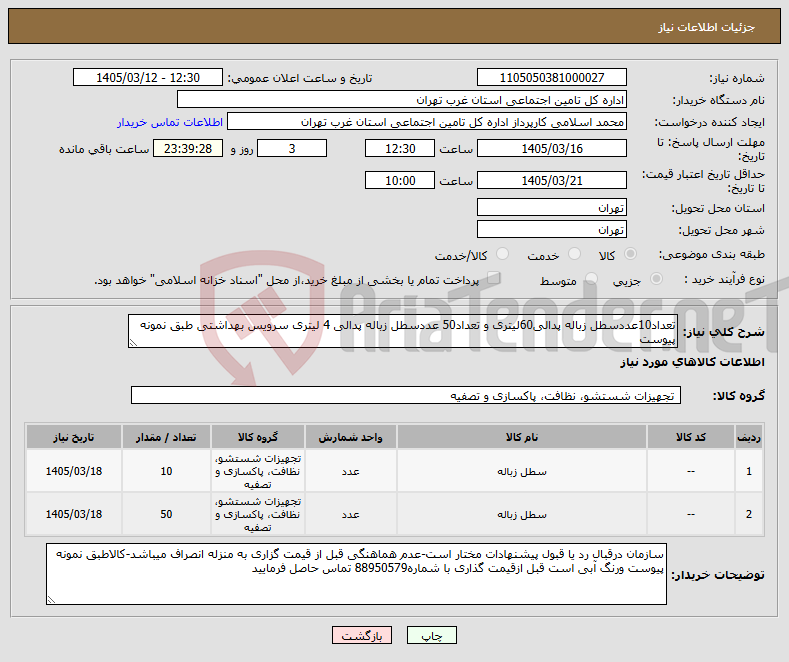Toggle the Islamic treasury payment checkbox

point(493,278)
